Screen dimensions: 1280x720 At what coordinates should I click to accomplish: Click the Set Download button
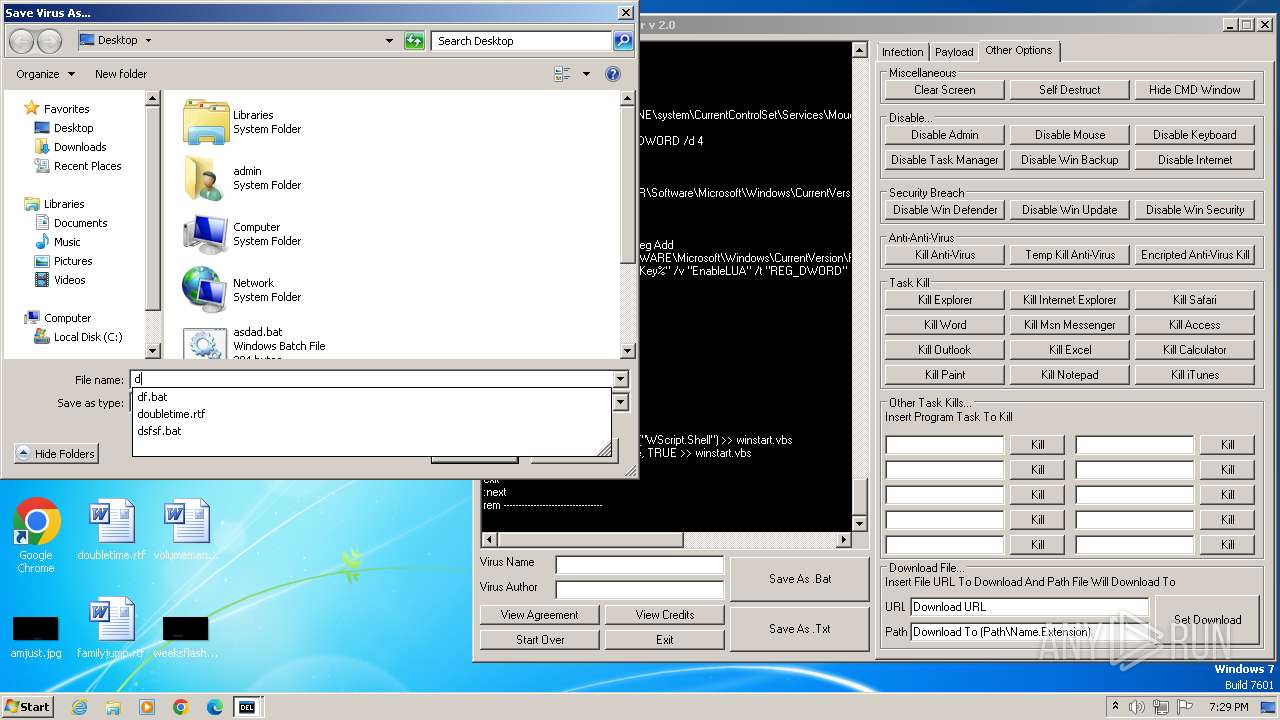1207,619
